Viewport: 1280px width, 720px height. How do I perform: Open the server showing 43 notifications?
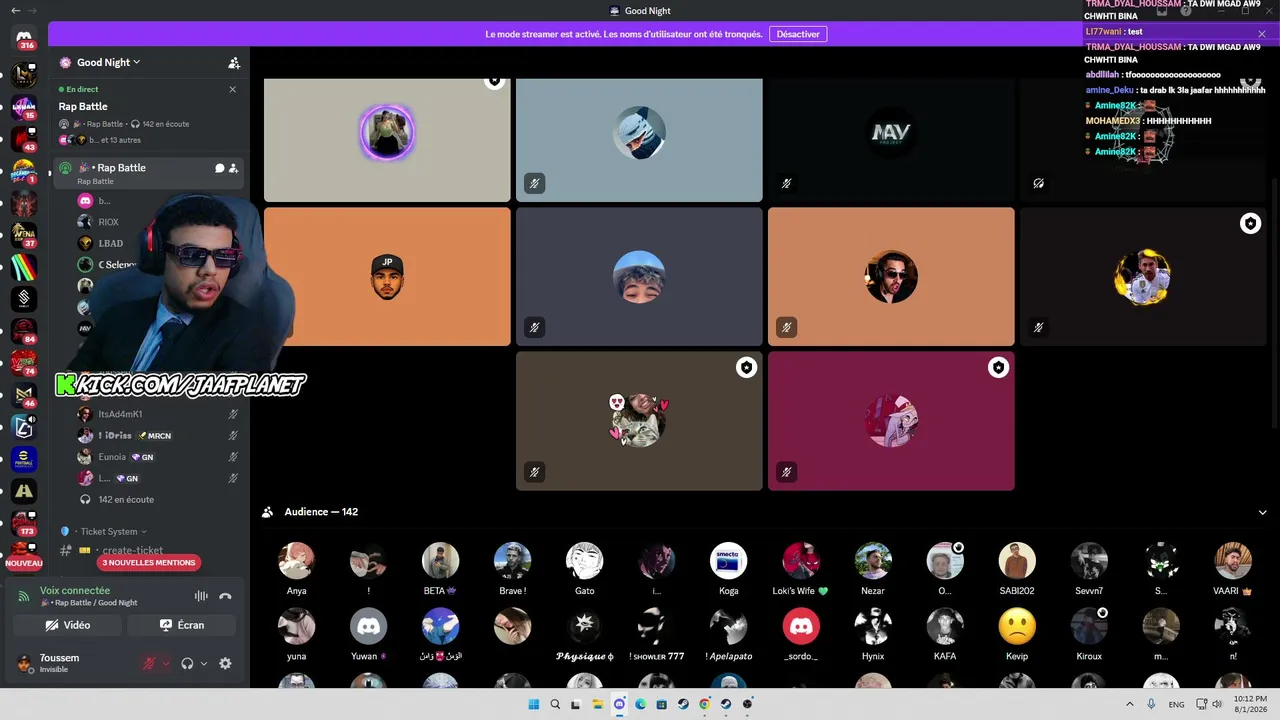(24, 139)
